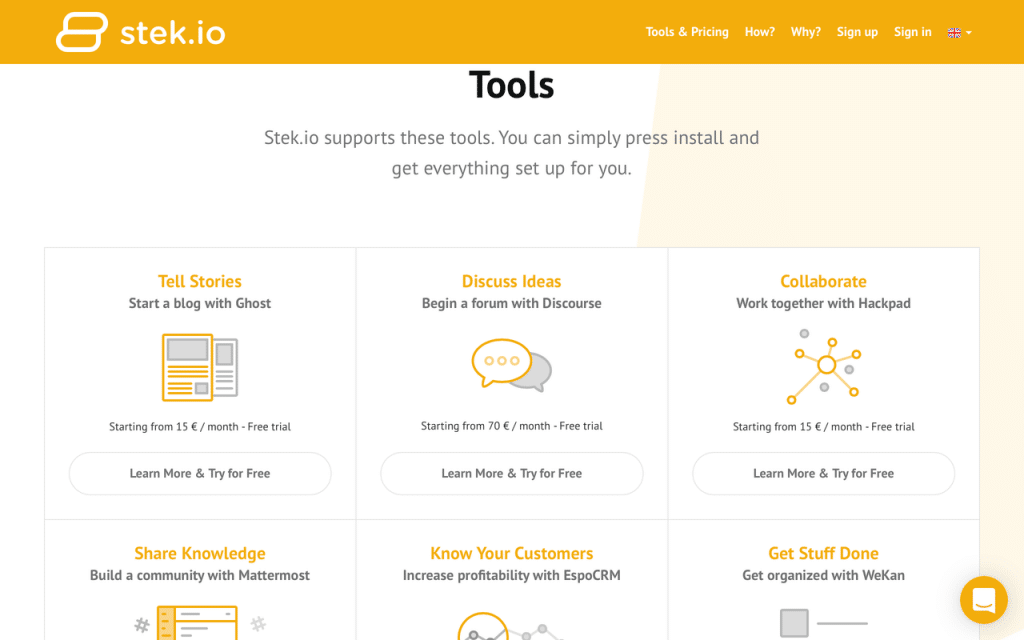Click 'Get organized with WeKan' text
Viewport: 1024px width, 640px height.
(824, 575)
